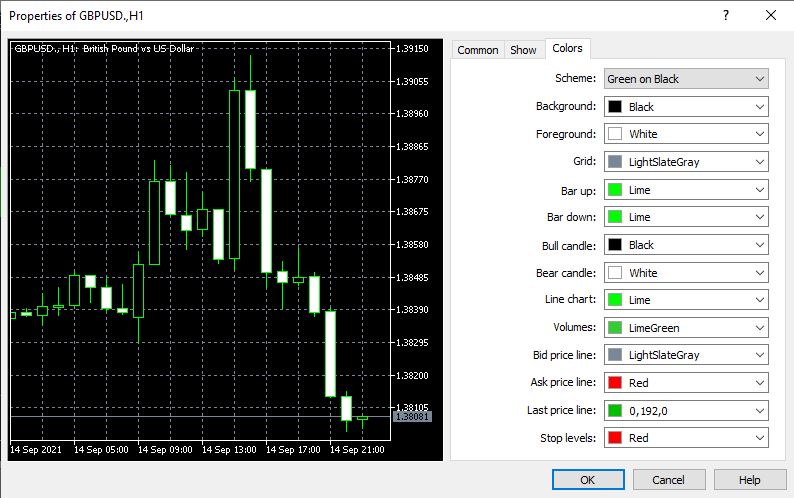Switch to the Common tab

pos(478,50)
